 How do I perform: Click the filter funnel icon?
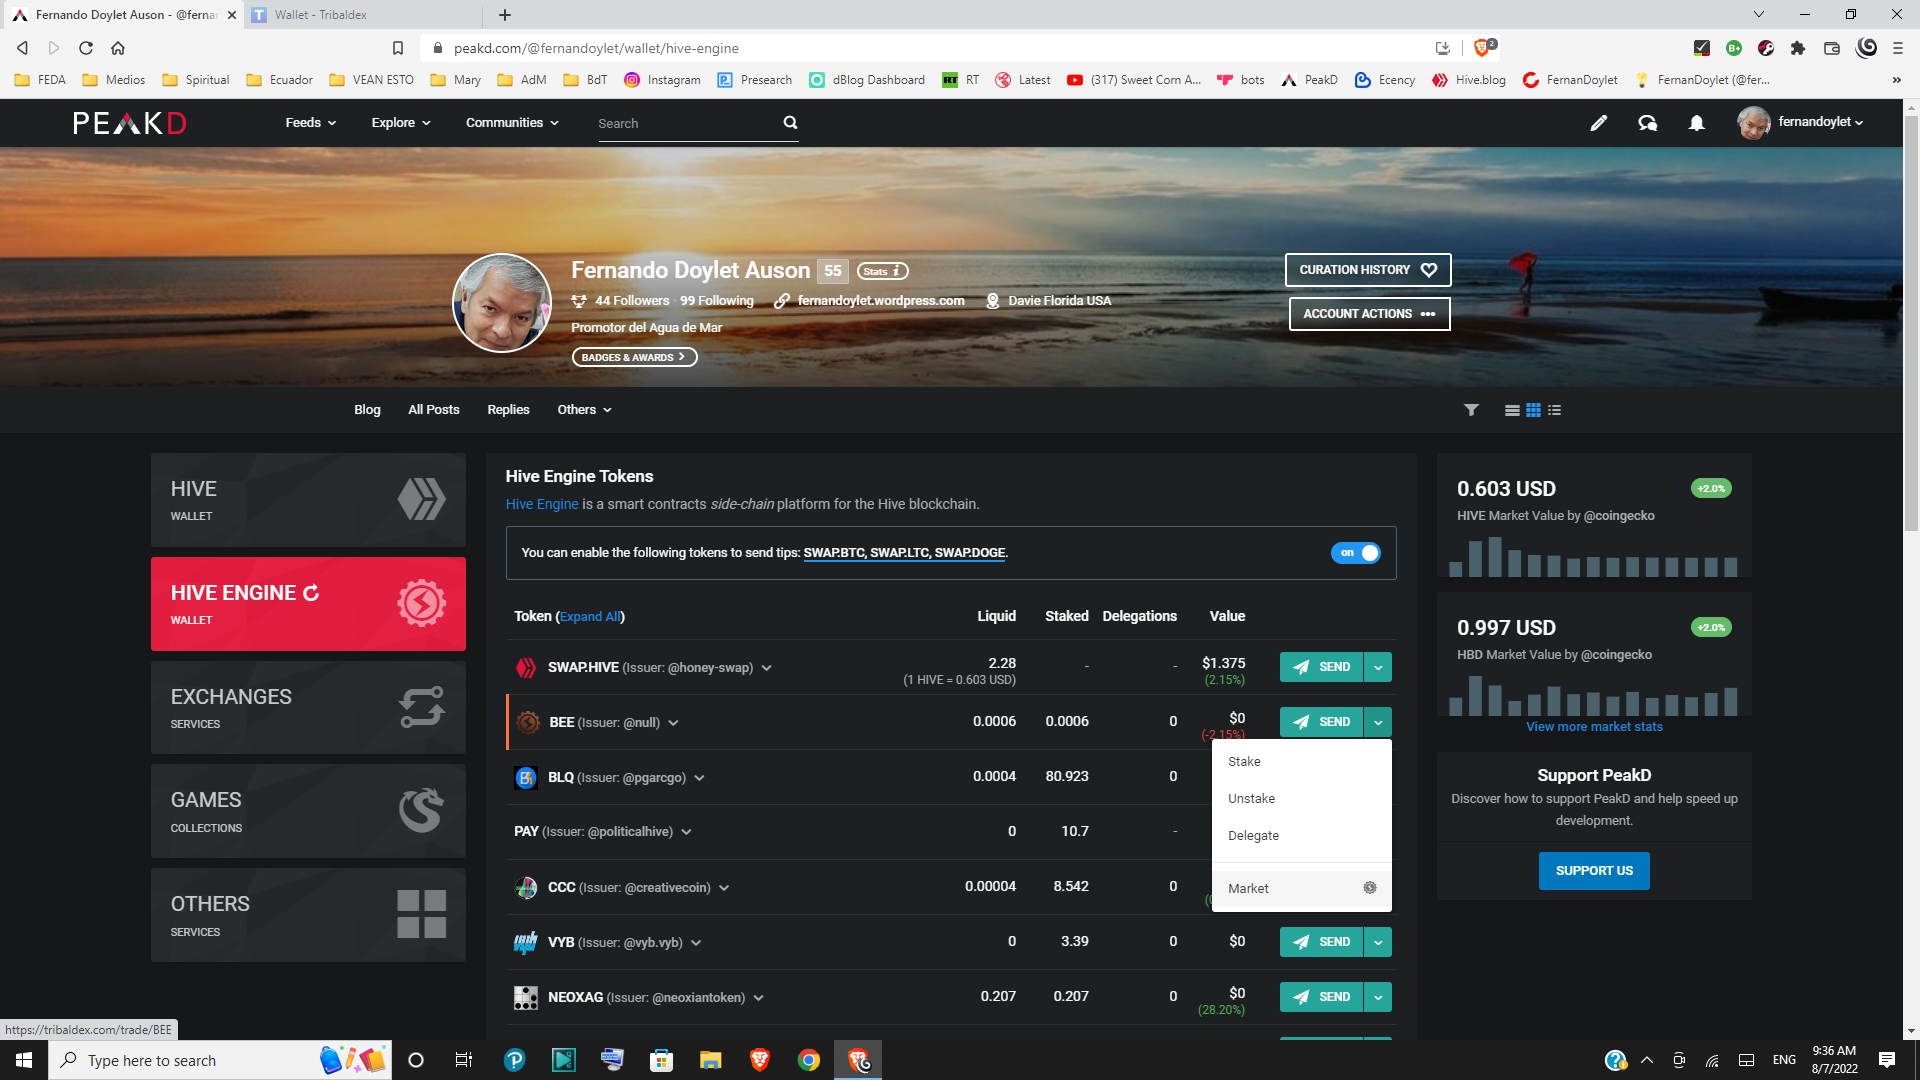(1471, 410)
